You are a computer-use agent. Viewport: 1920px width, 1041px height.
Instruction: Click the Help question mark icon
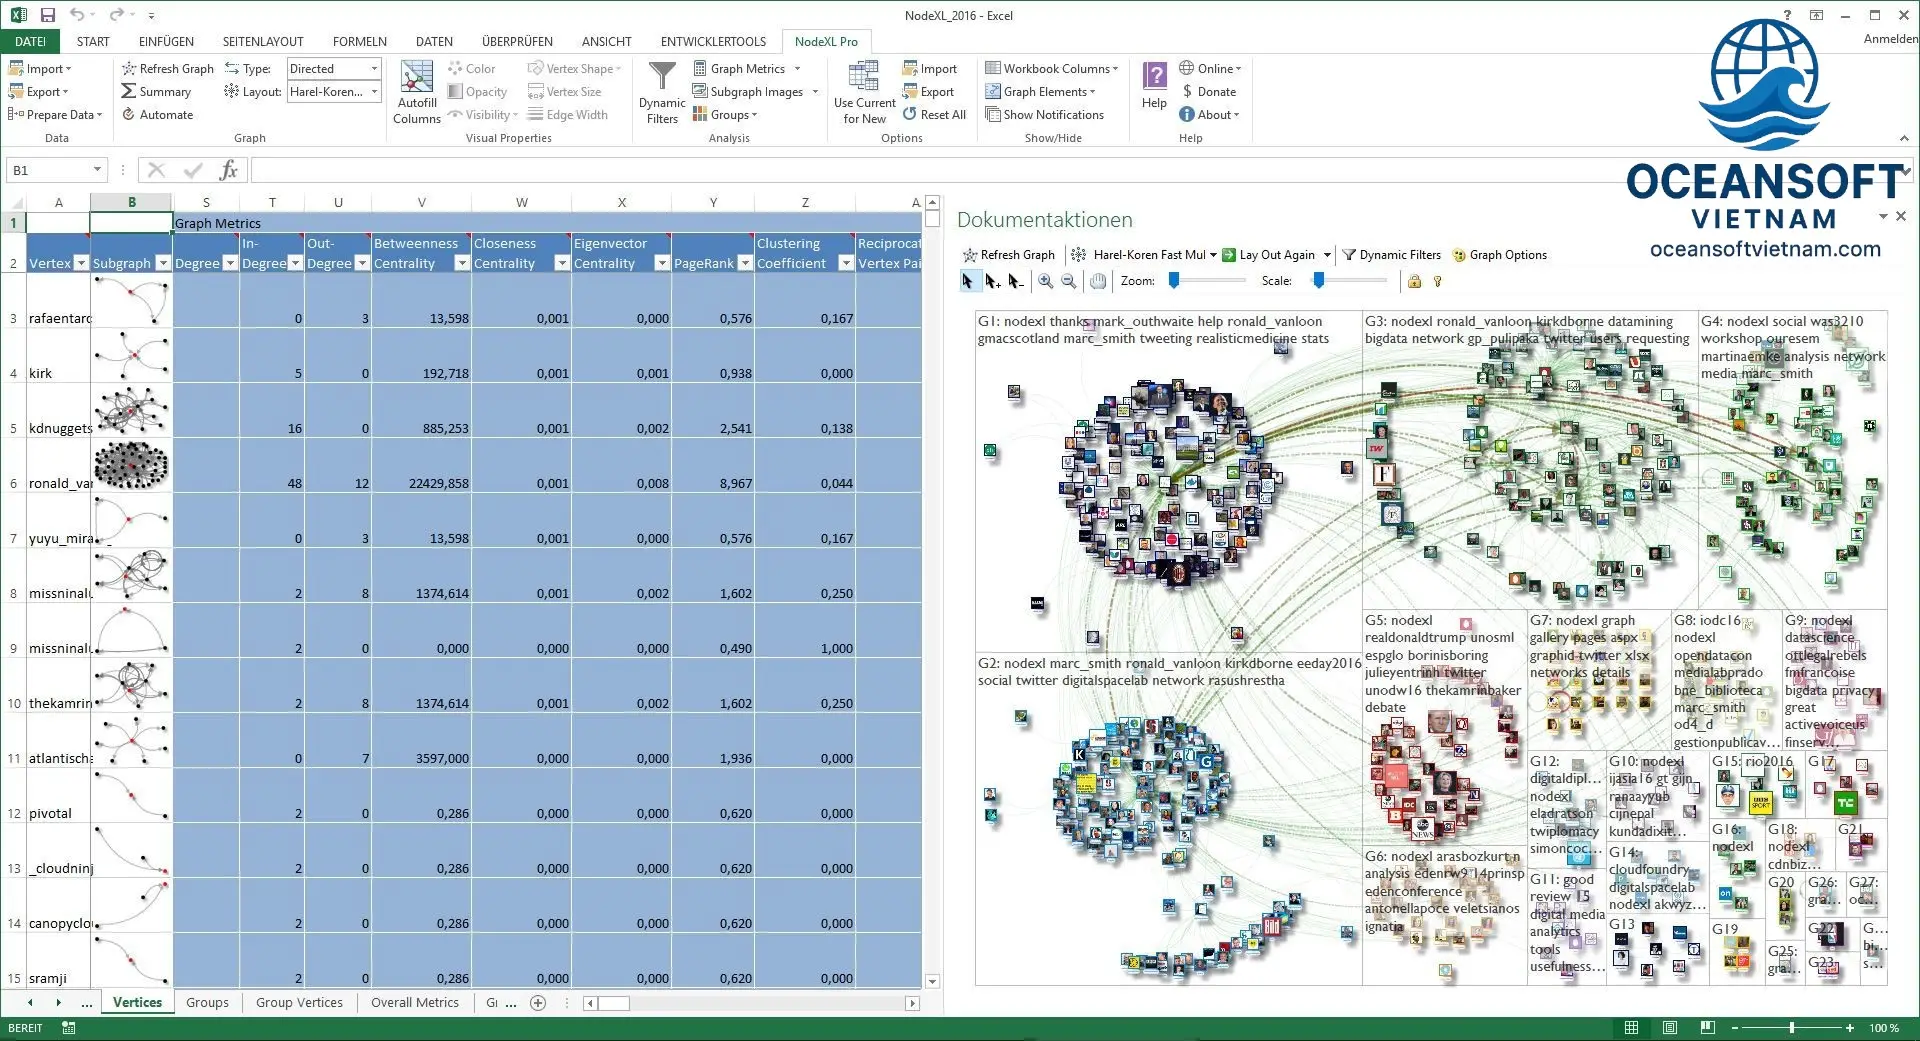click(x=1154, y=76)
